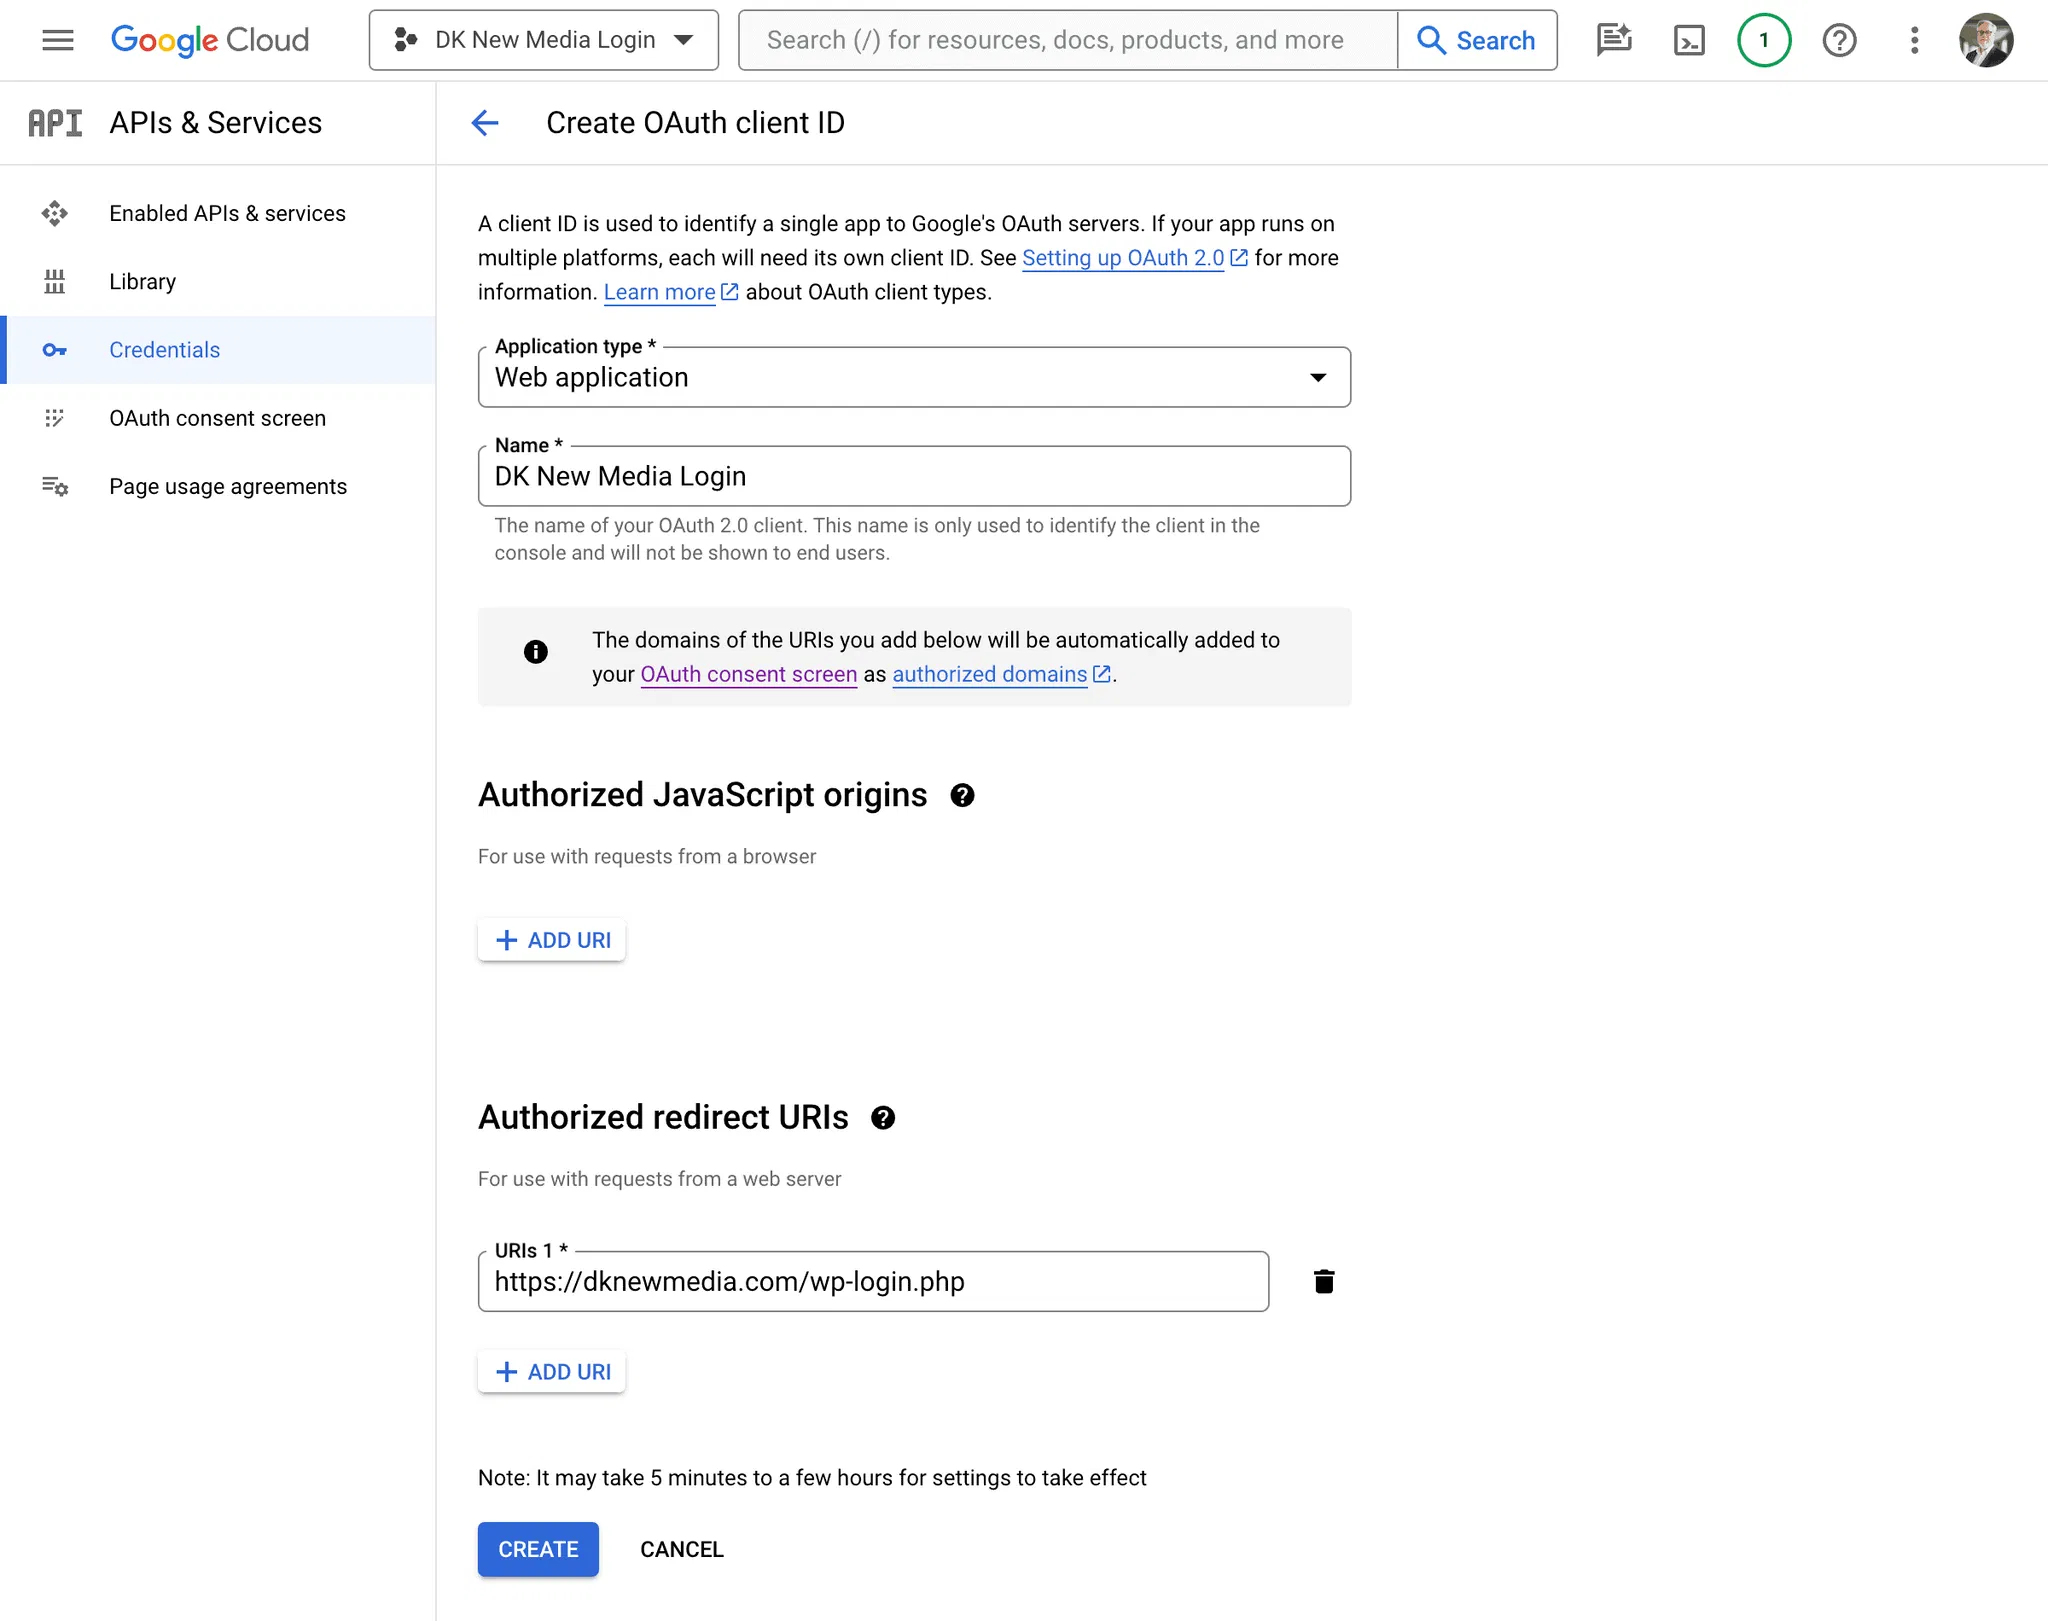Click ADD URI under Authorized JavaScript origins

(x=552, y=940)
